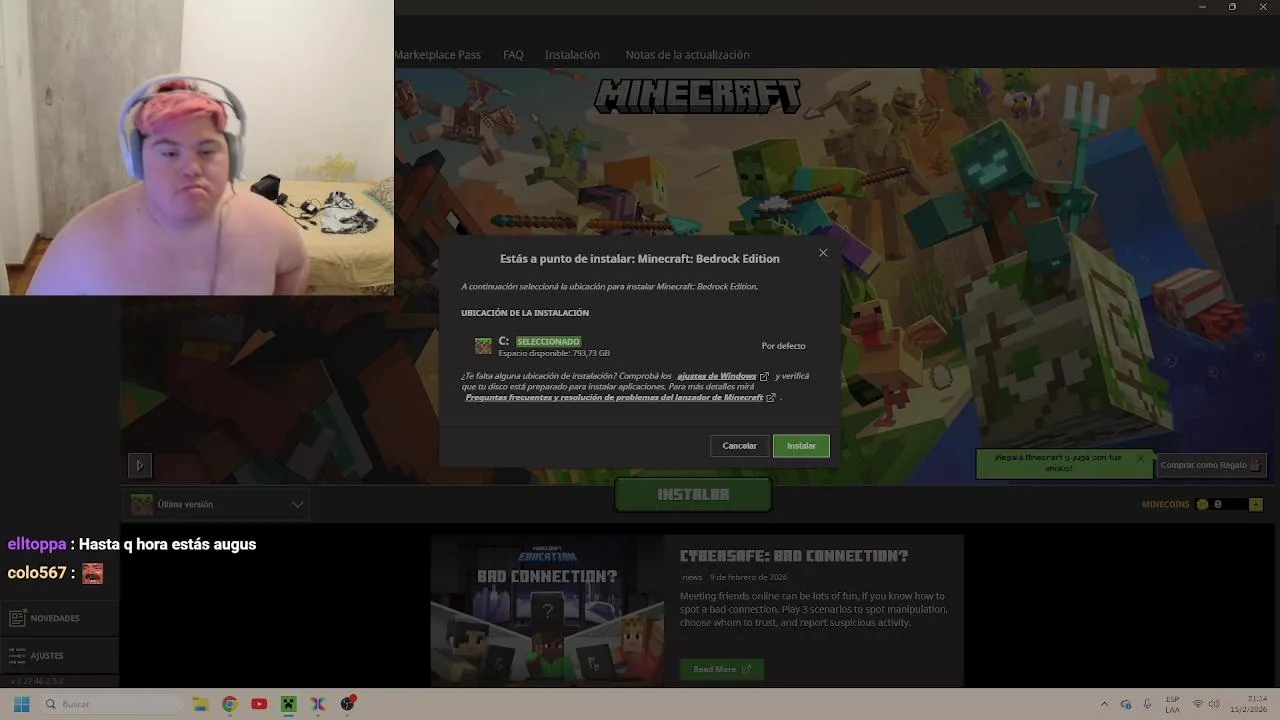Click the news date '9 de febrero de 2026'

(x=748, y=577)
